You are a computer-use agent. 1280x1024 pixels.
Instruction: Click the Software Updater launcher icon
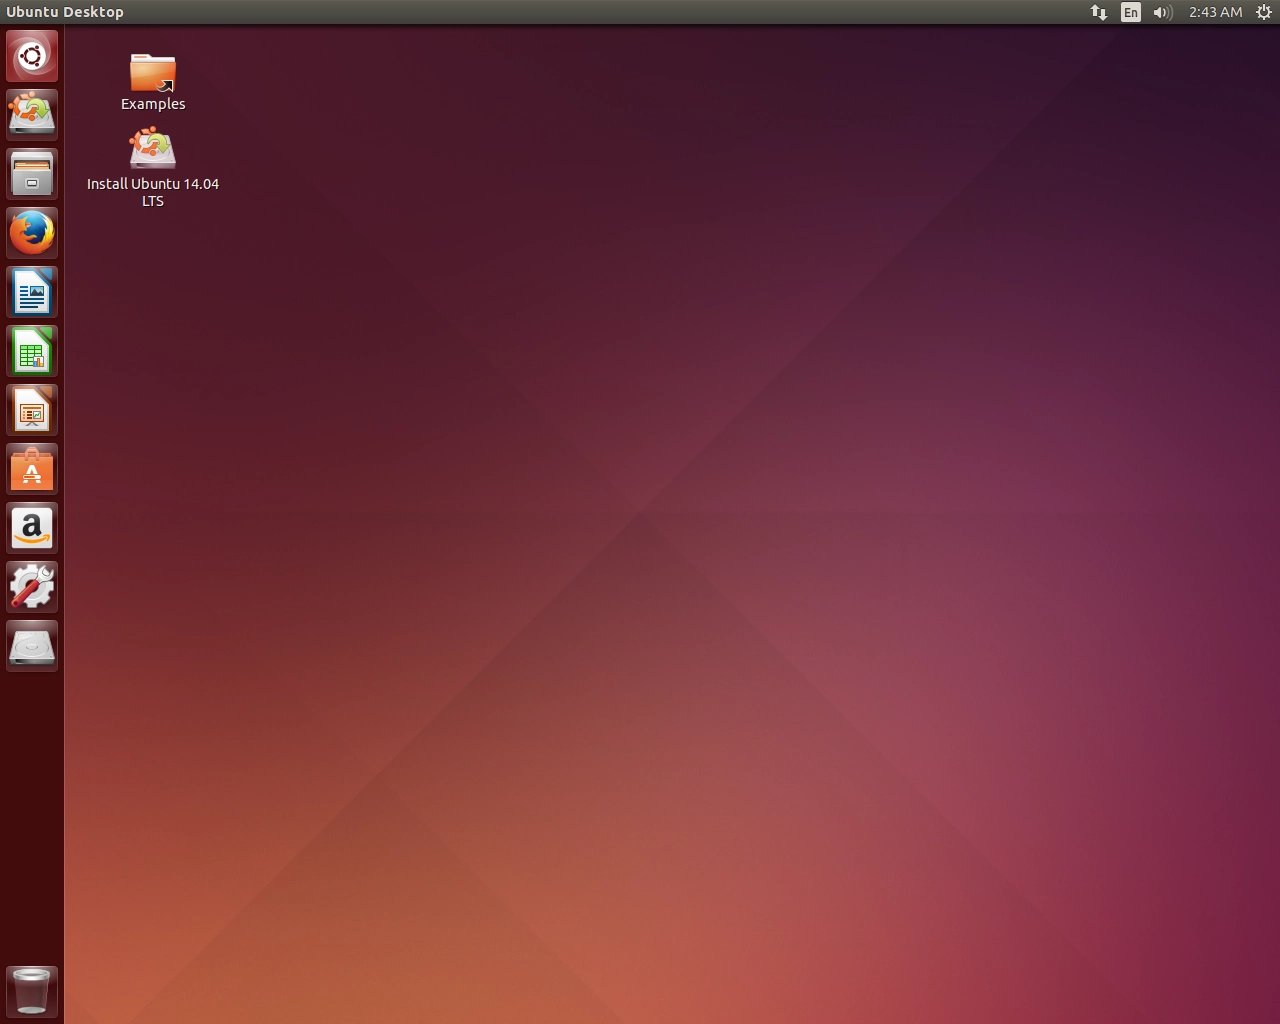[31, 114]
